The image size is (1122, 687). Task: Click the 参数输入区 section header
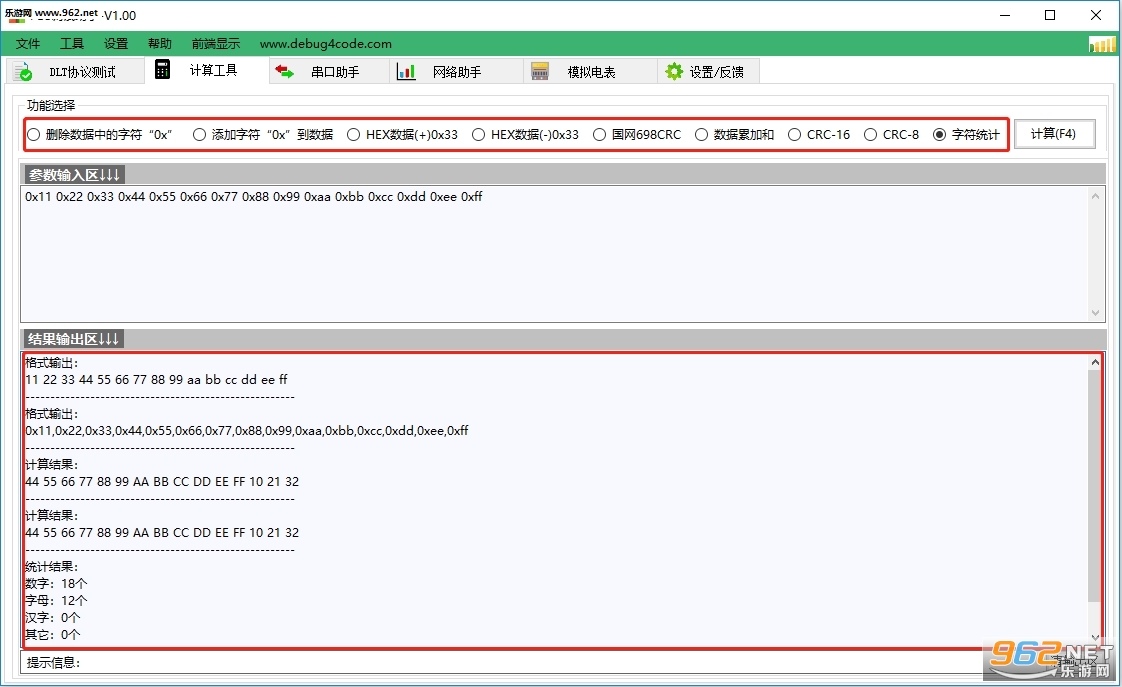[x=74, y=175]
